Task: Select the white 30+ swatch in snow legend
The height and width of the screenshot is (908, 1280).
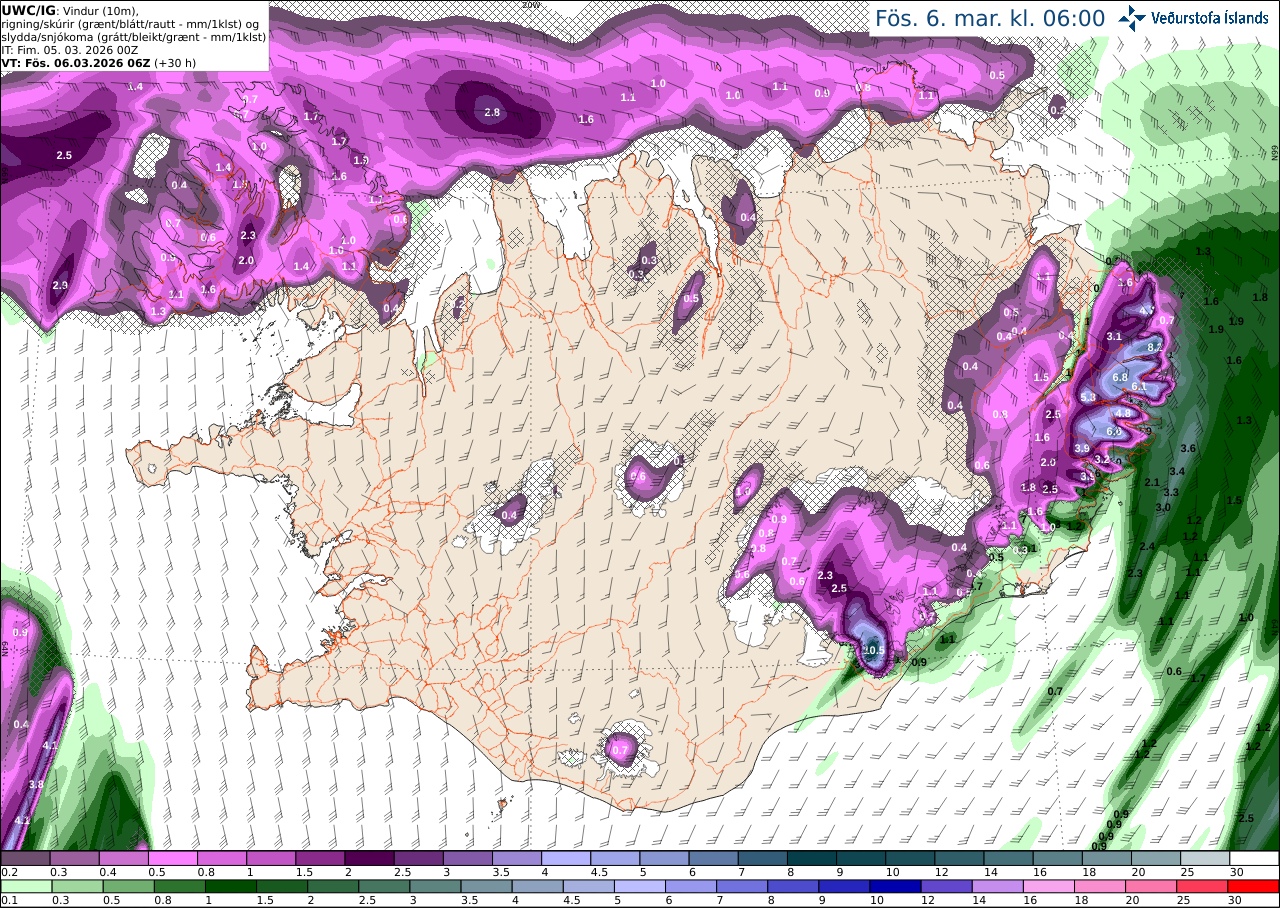Action: click(x=1254, y=858)
